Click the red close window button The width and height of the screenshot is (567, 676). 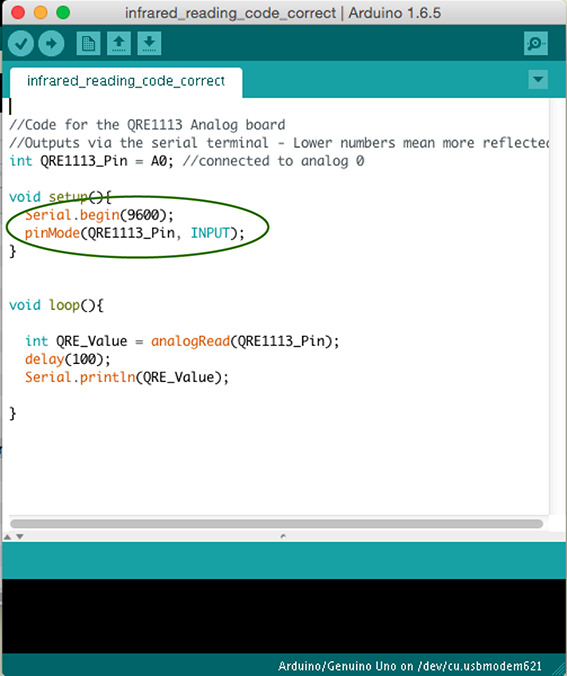[x=18, y=13]
